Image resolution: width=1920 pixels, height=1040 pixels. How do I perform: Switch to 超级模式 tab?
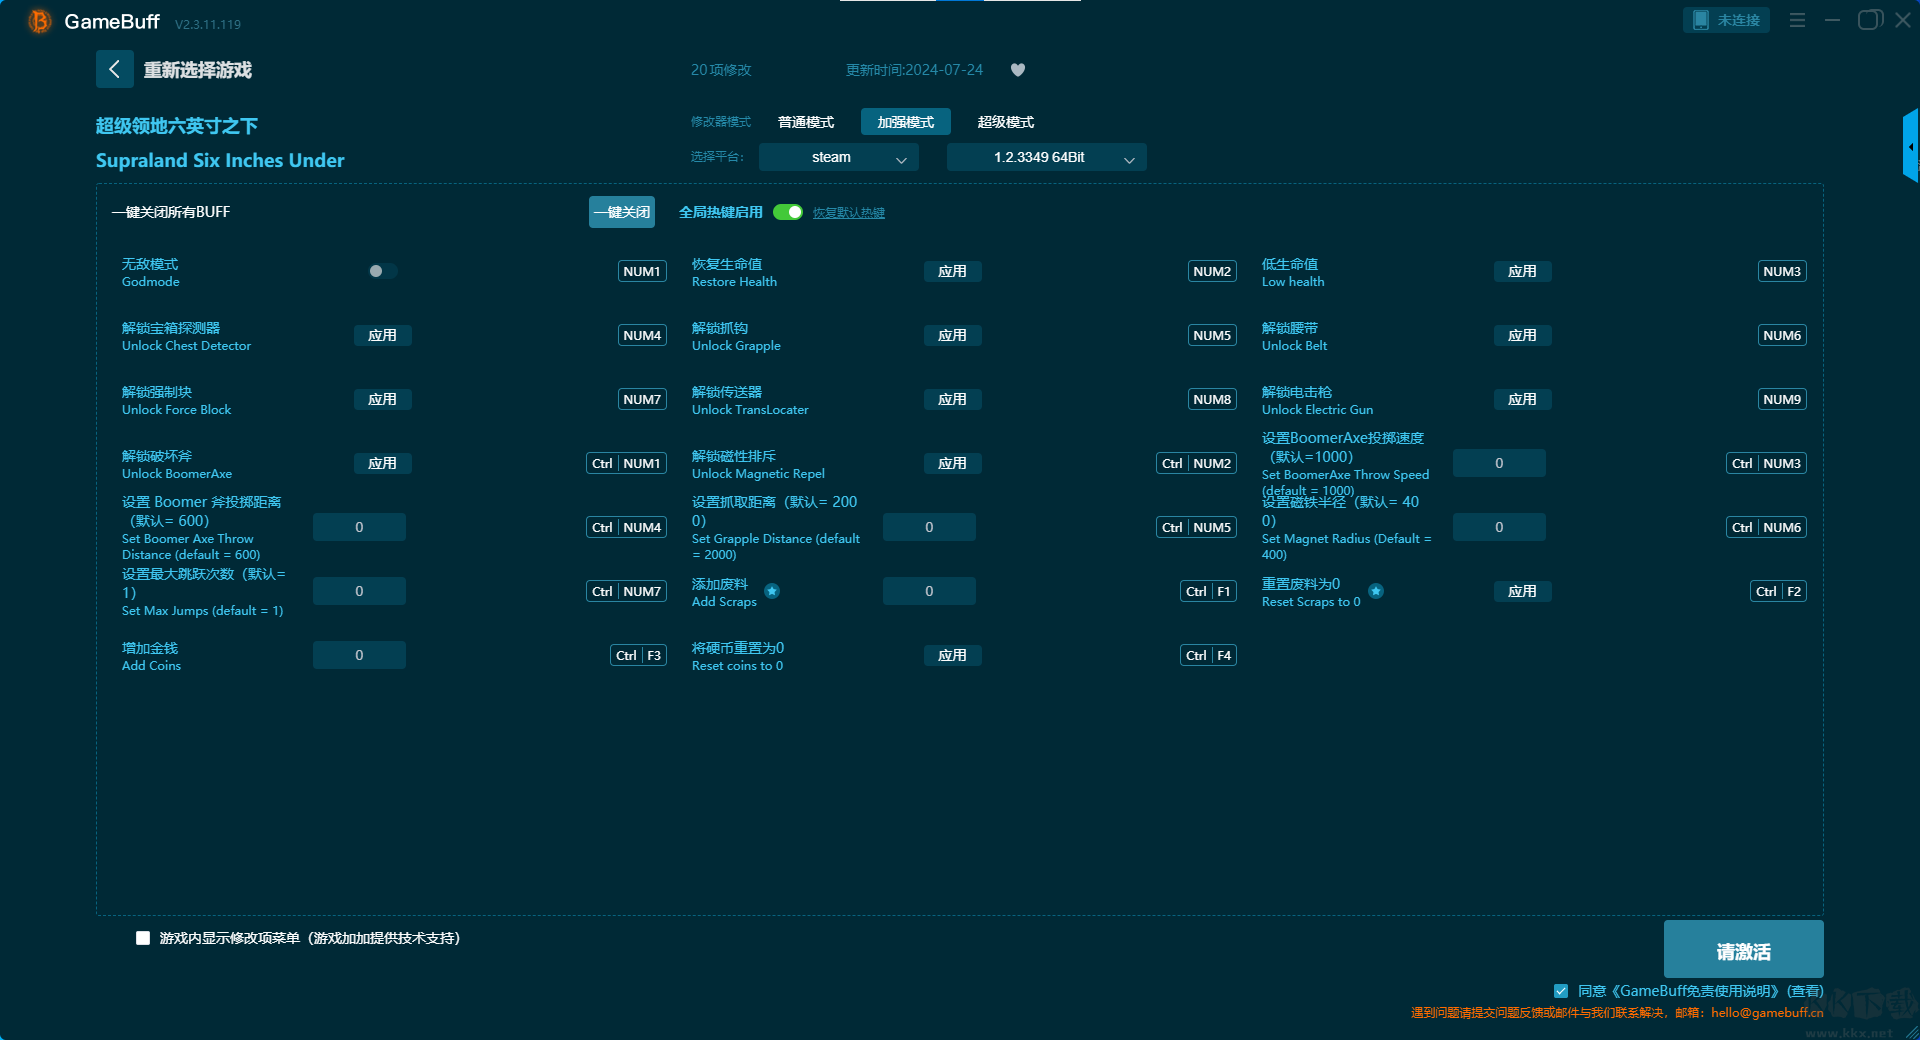click(1005, 122)
